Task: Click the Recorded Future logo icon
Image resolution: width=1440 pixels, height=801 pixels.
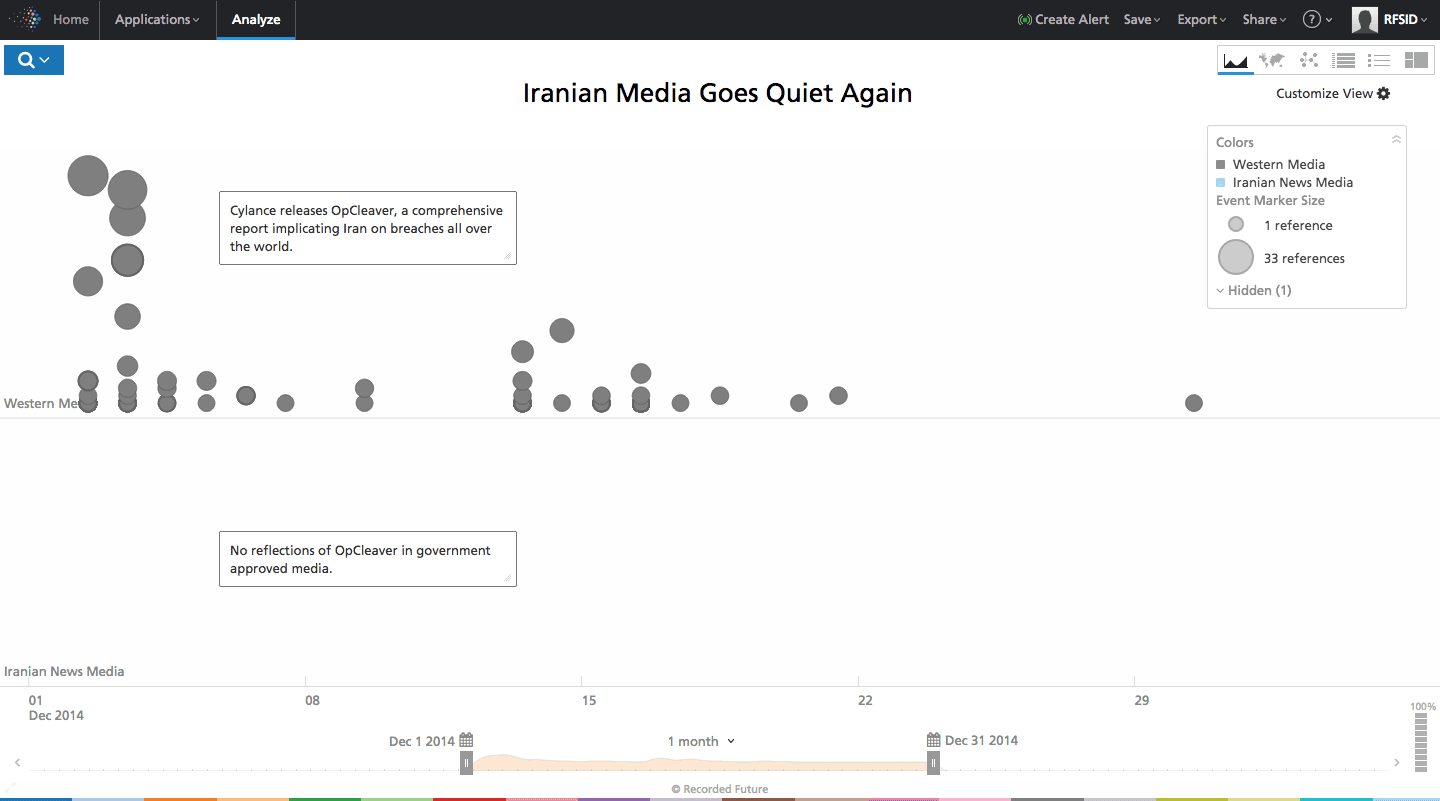Action: click(25, 19)
